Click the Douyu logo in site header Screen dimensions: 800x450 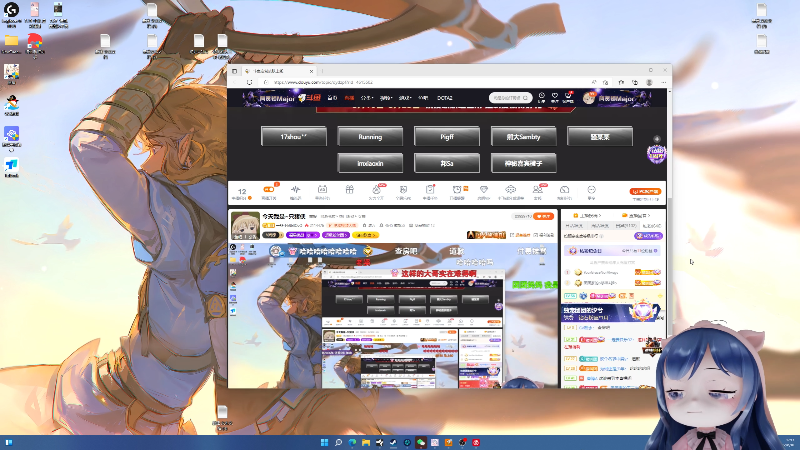[x=309, y=97]
